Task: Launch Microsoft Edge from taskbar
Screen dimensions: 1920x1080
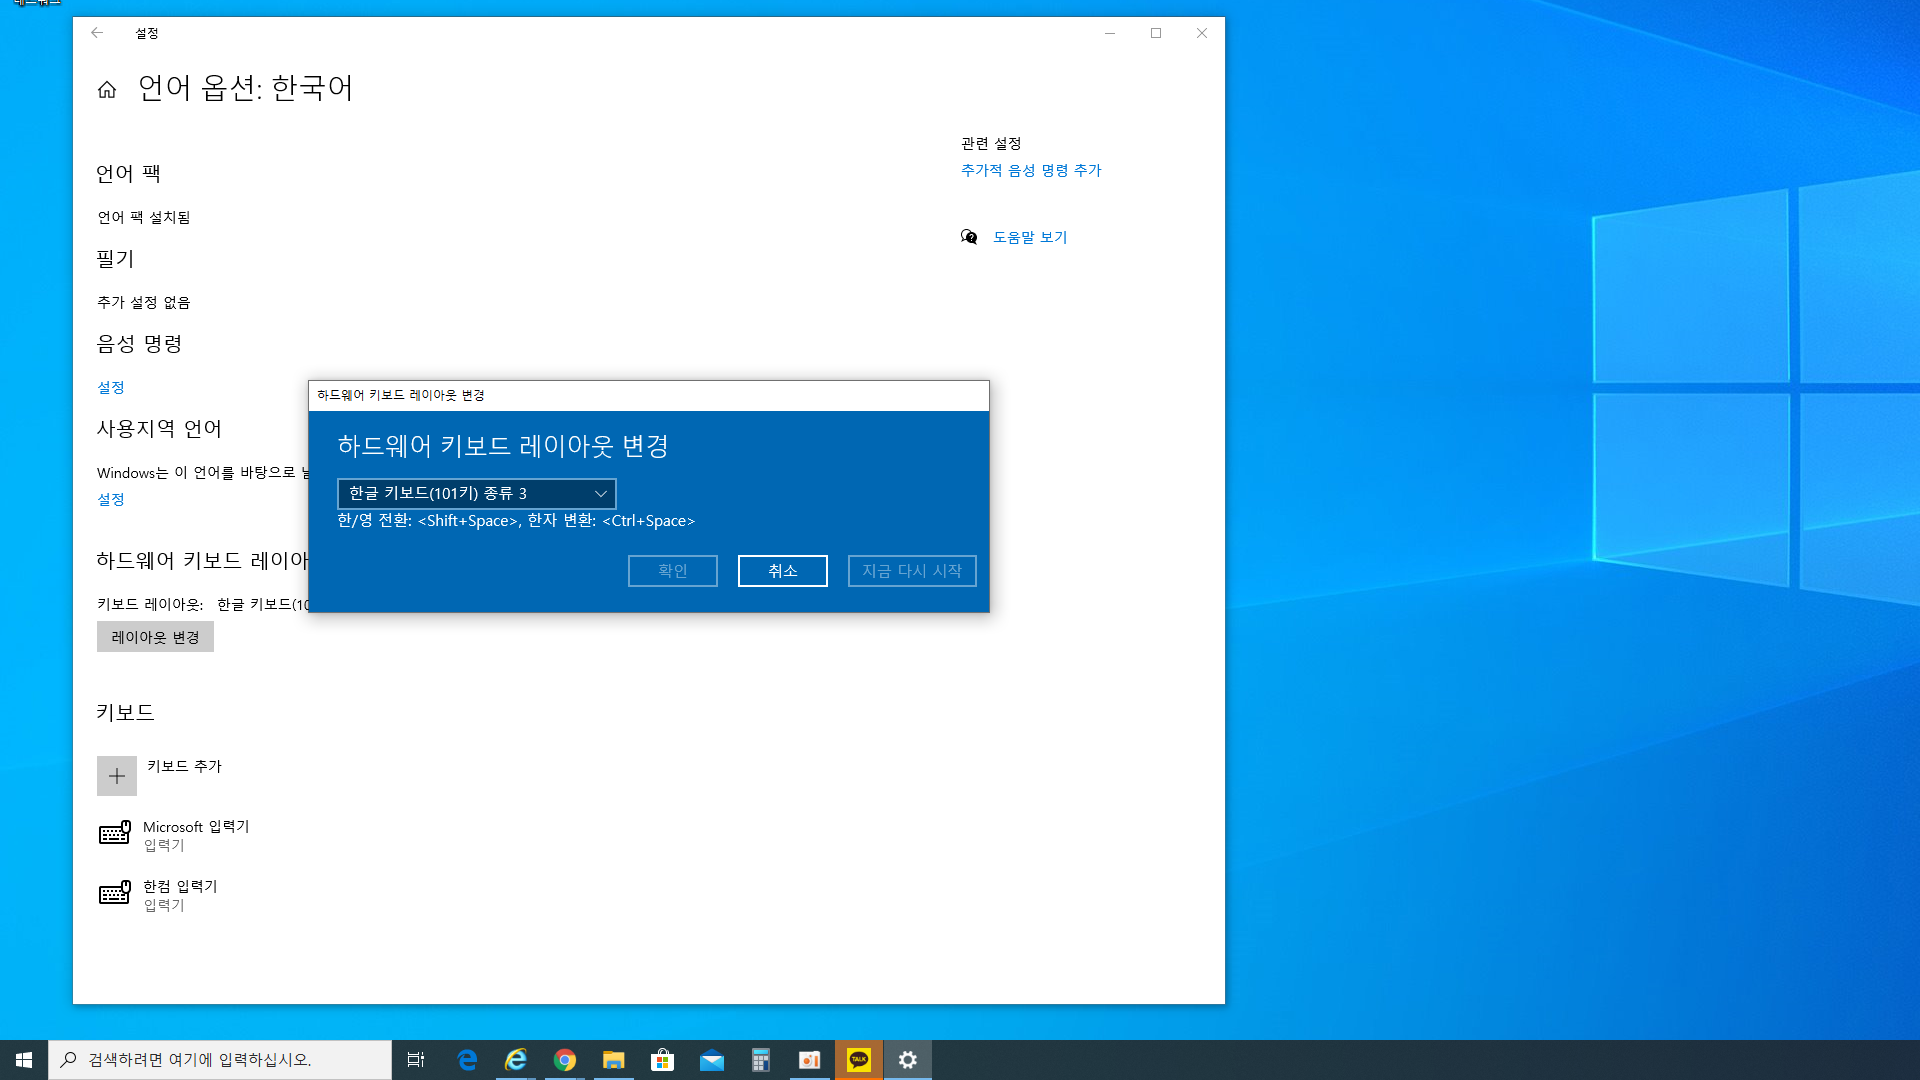Action: [x=467, y=1060]
